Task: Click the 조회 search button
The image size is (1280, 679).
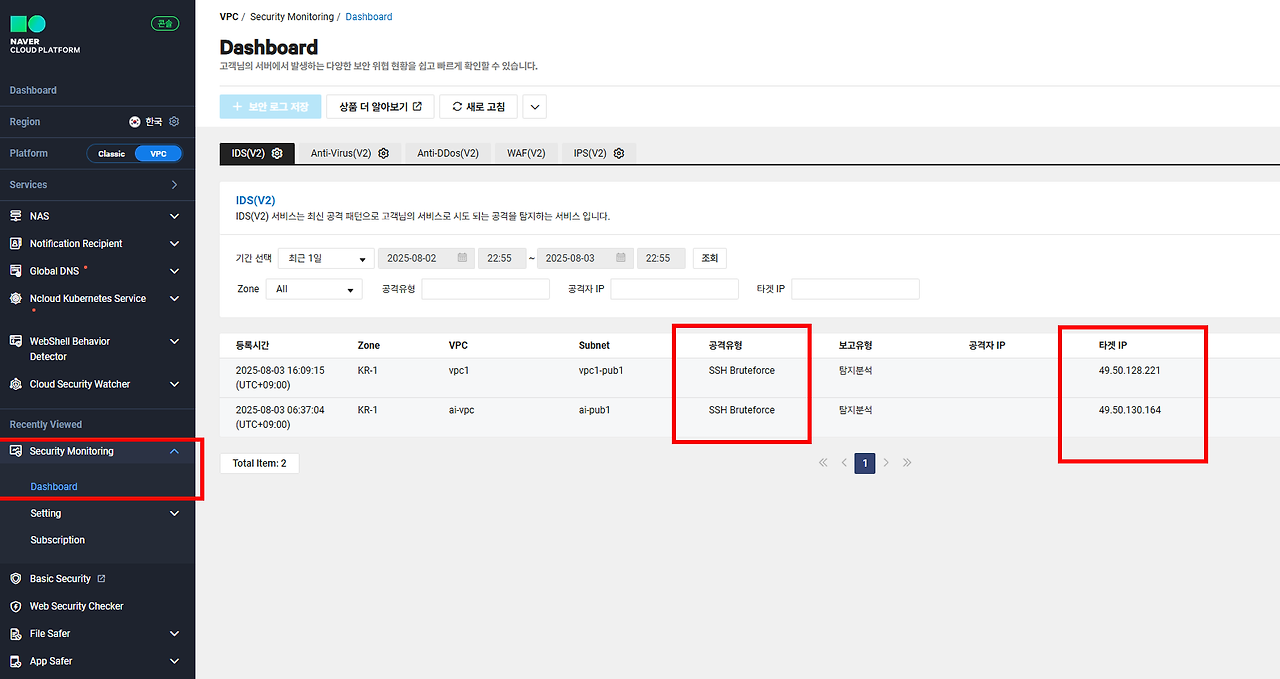Action: click(709, 258)
